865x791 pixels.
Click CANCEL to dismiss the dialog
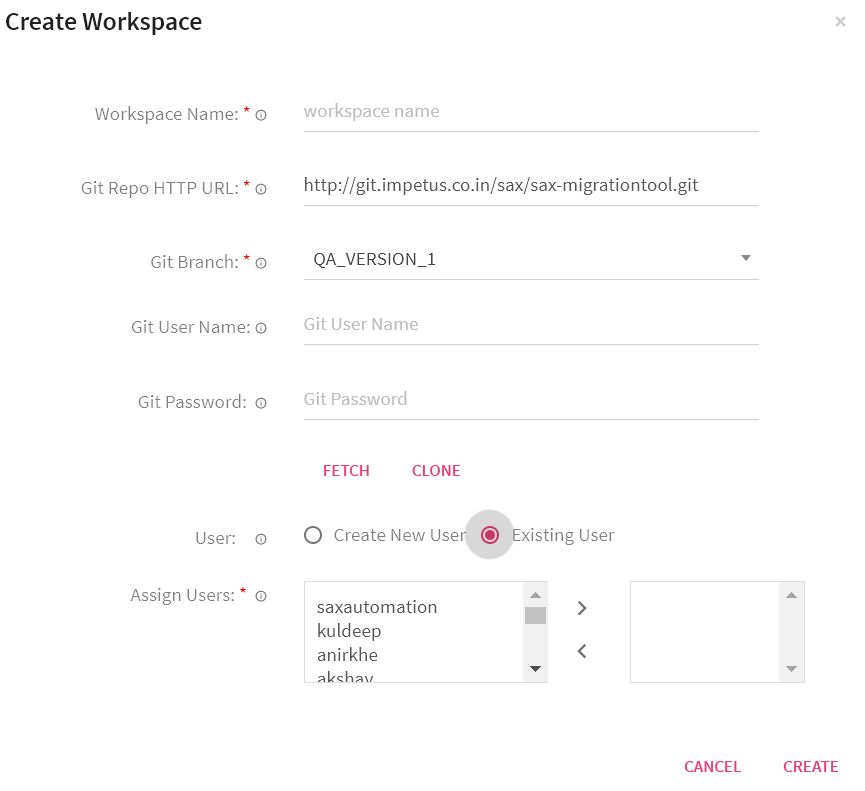pos(712,766)
